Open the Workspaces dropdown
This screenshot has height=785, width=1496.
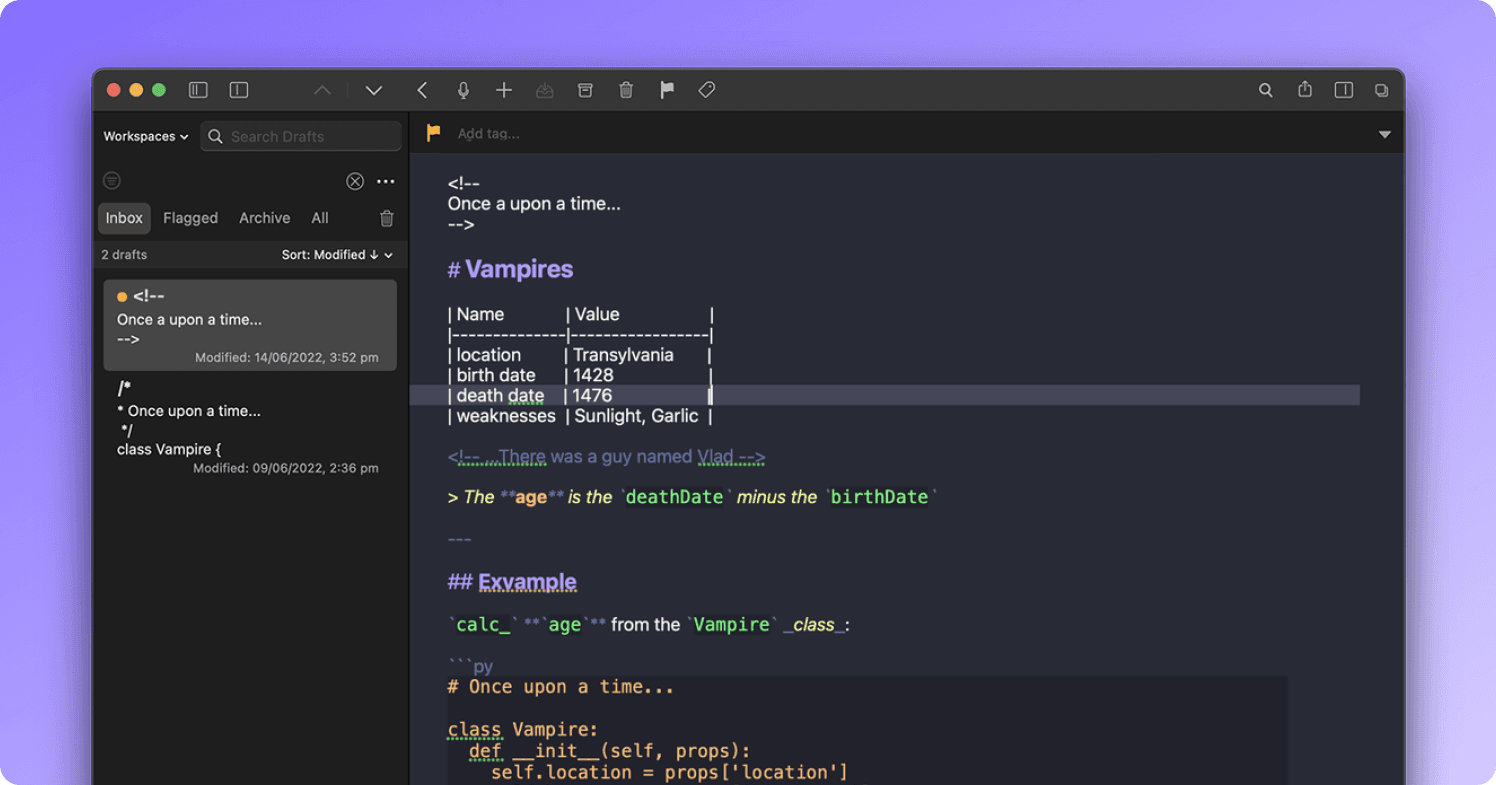[x=146, y=137]
